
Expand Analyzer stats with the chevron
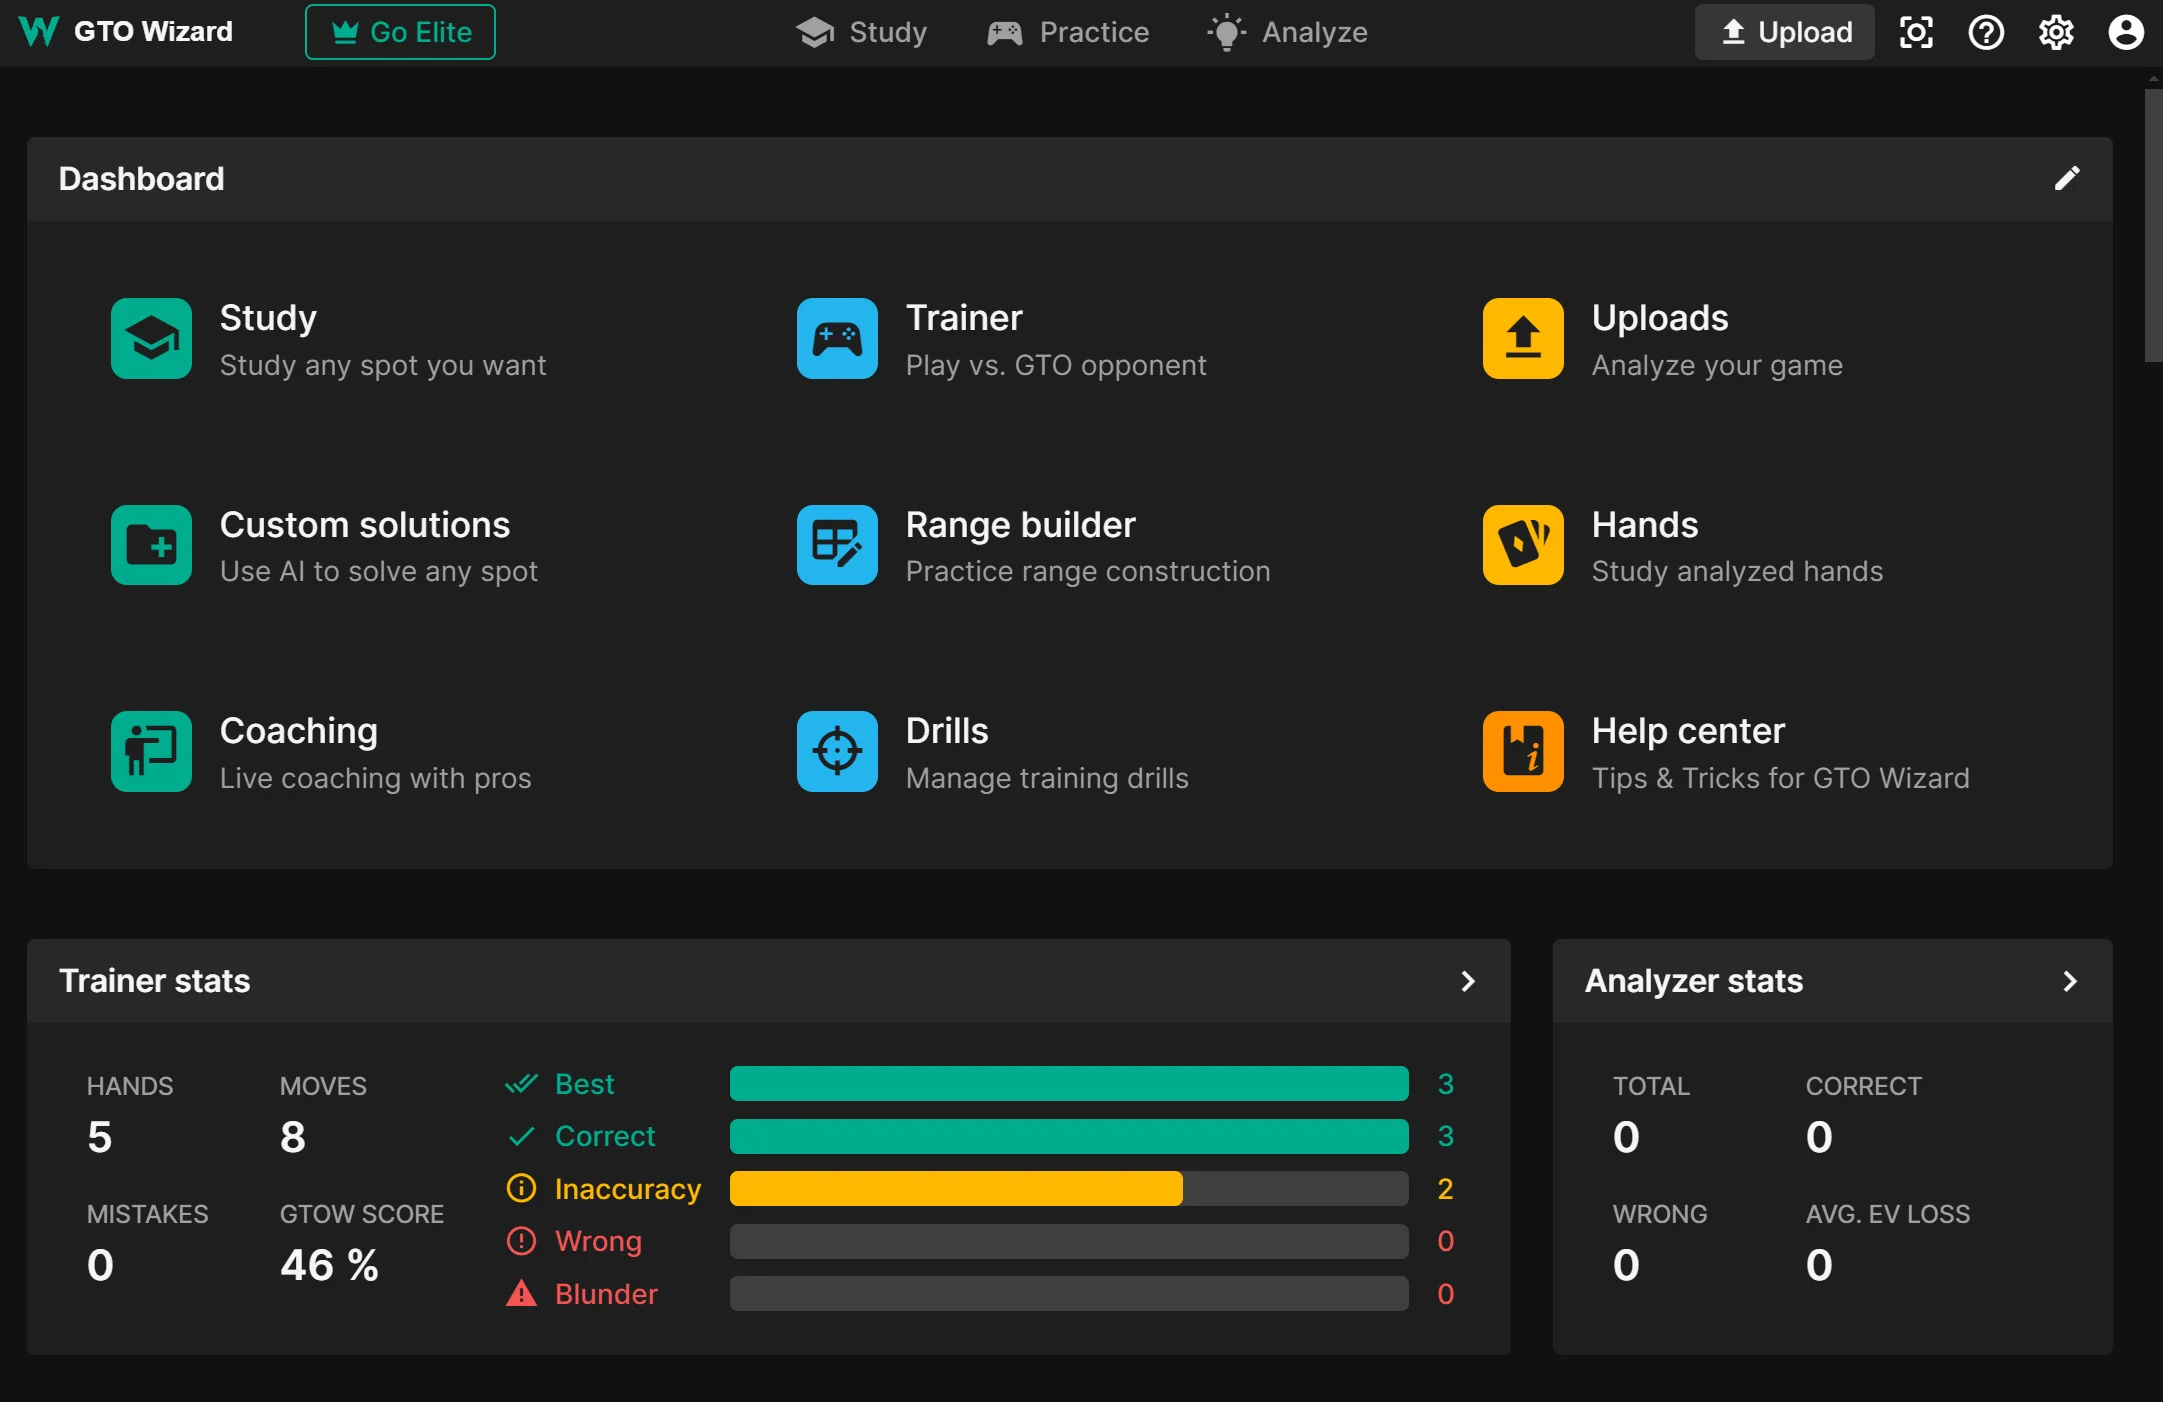pyautogui.click(x=2069, y=981)
